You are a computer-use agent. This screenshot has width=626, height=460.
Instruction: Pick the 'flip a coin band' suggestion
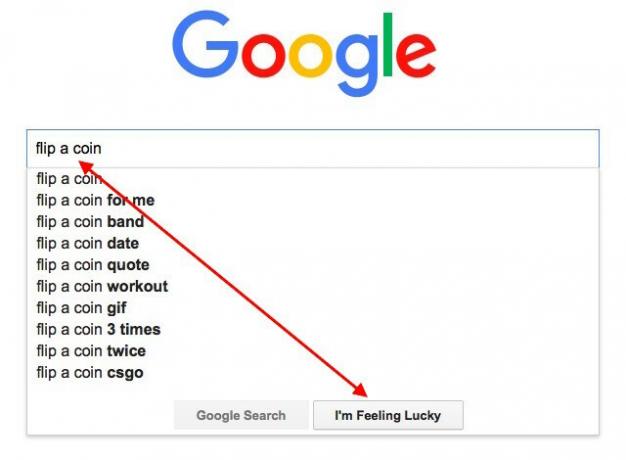[313, 222]
